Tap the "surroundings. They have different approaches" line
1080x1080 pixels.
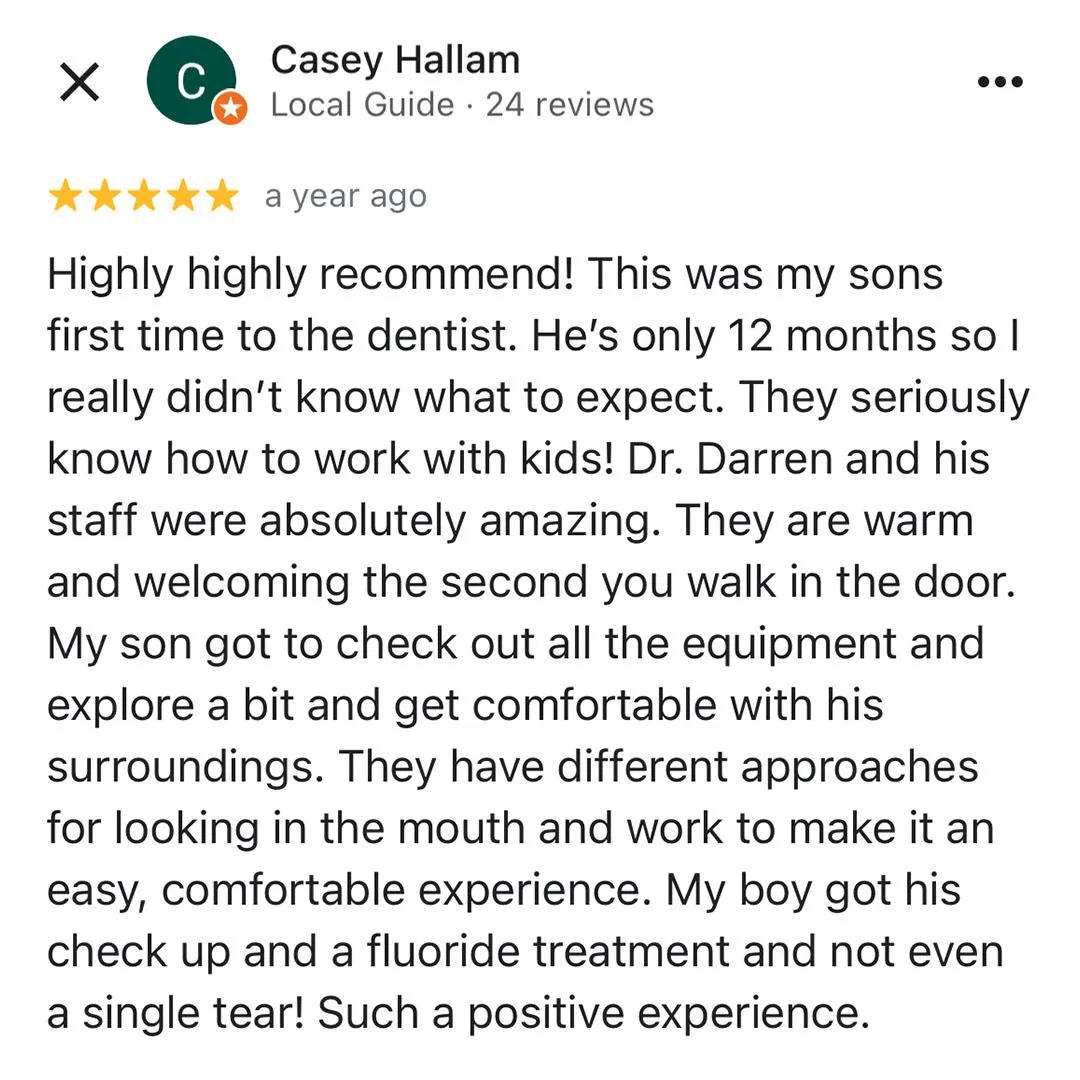512,767
